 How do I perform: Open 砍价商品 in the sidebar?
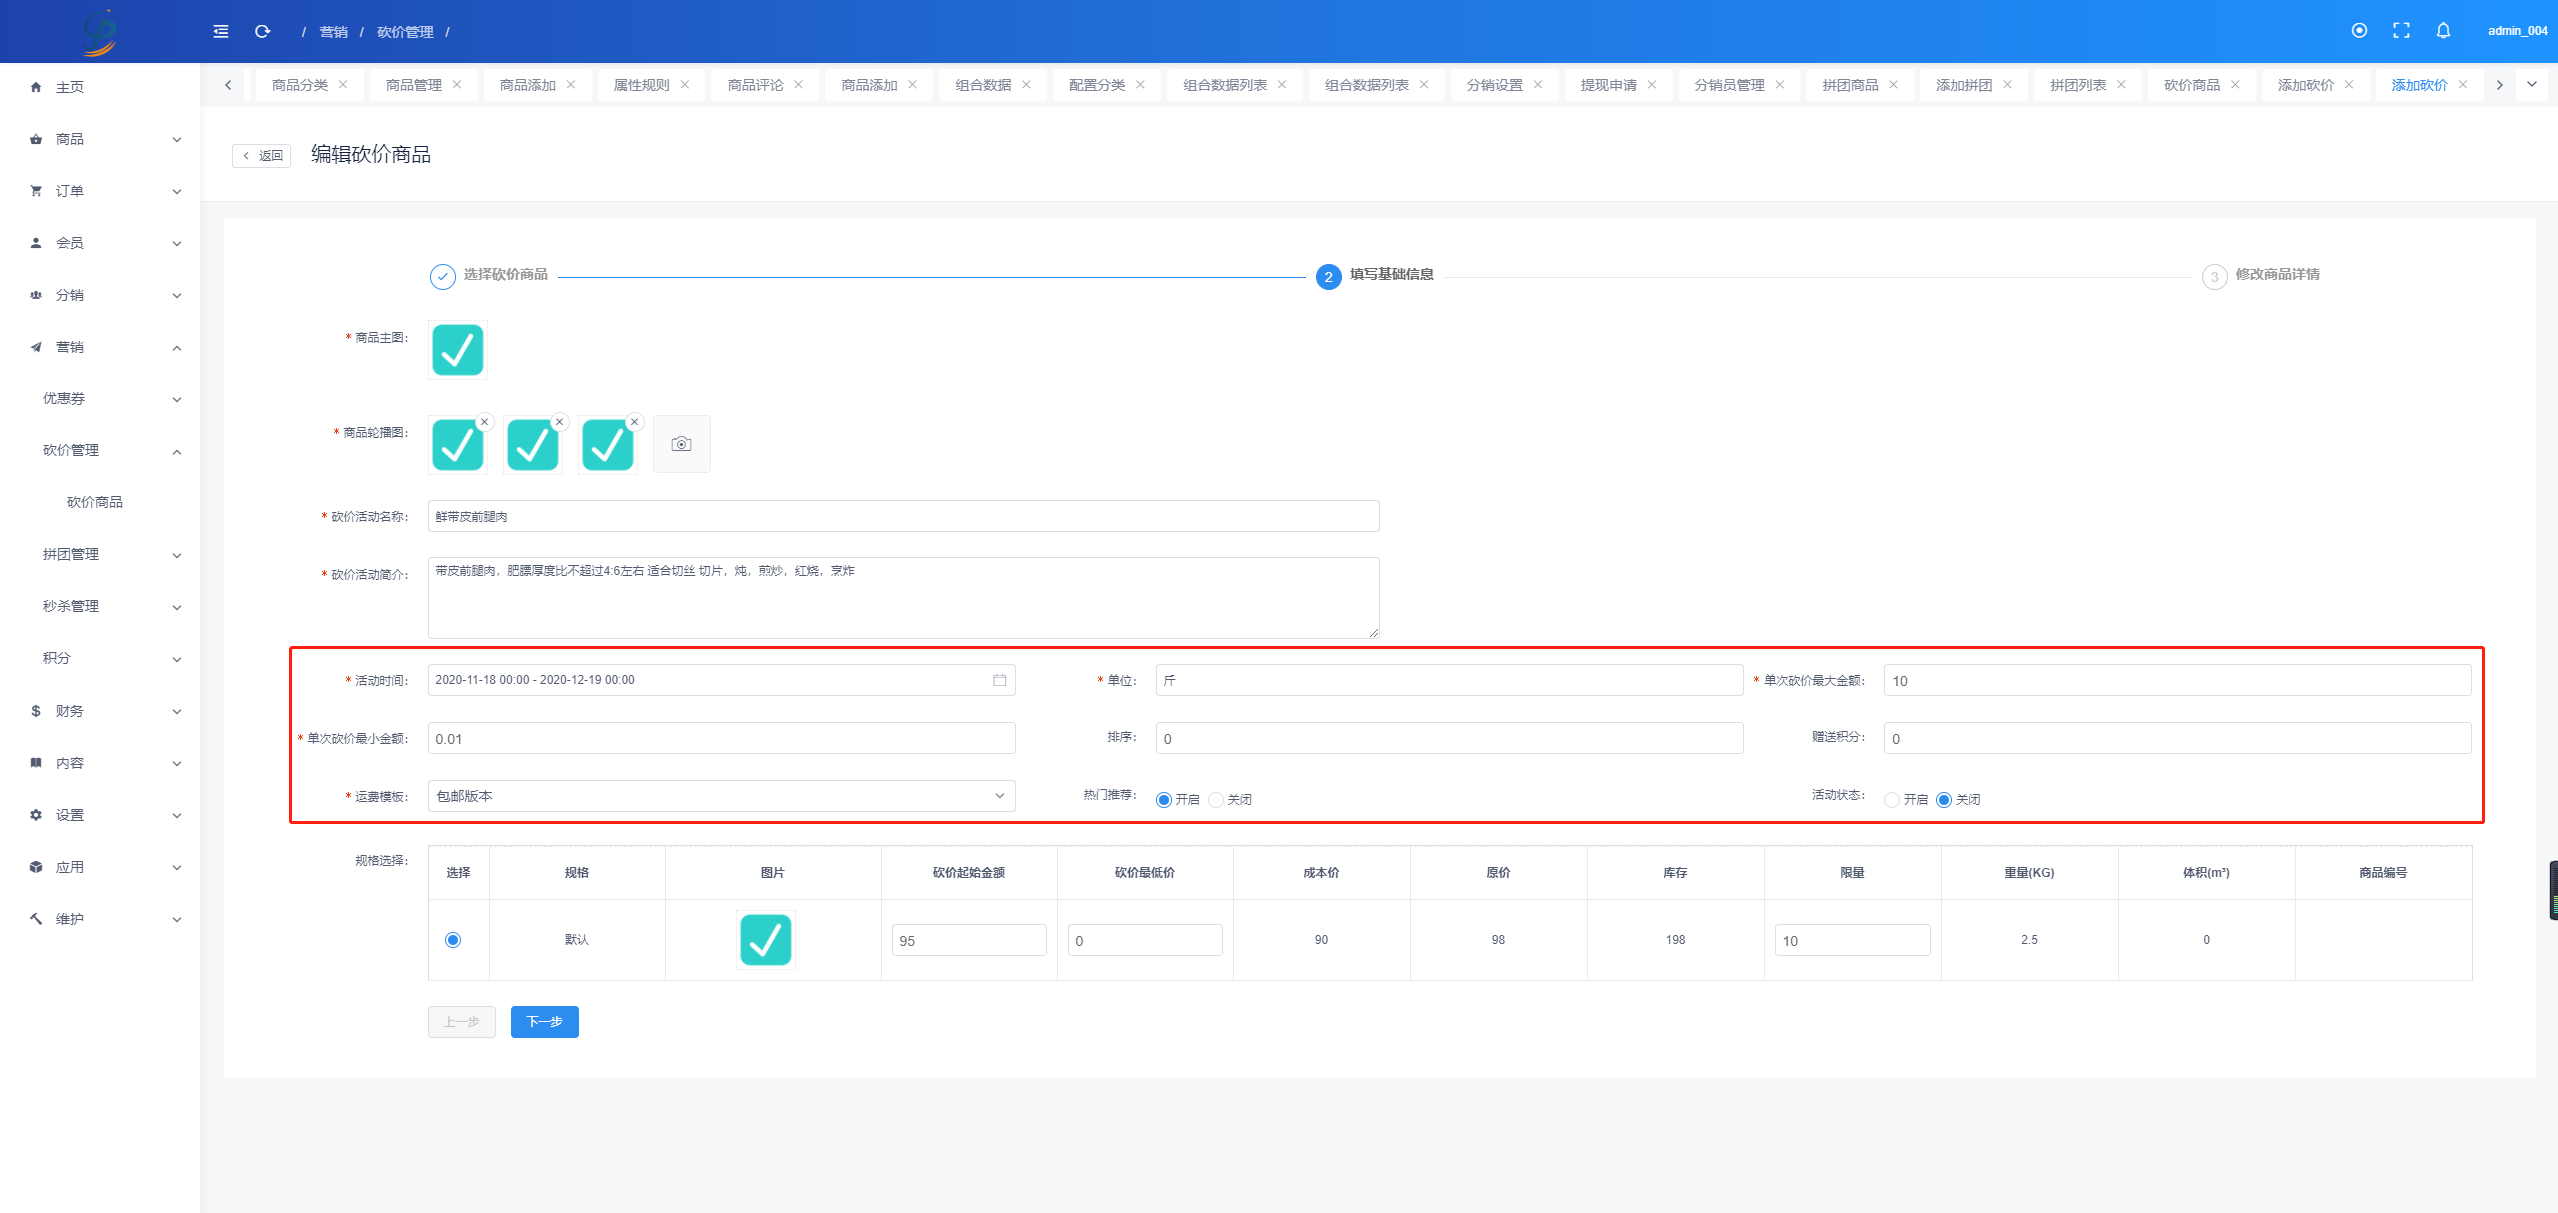click(x=95, y=502)
